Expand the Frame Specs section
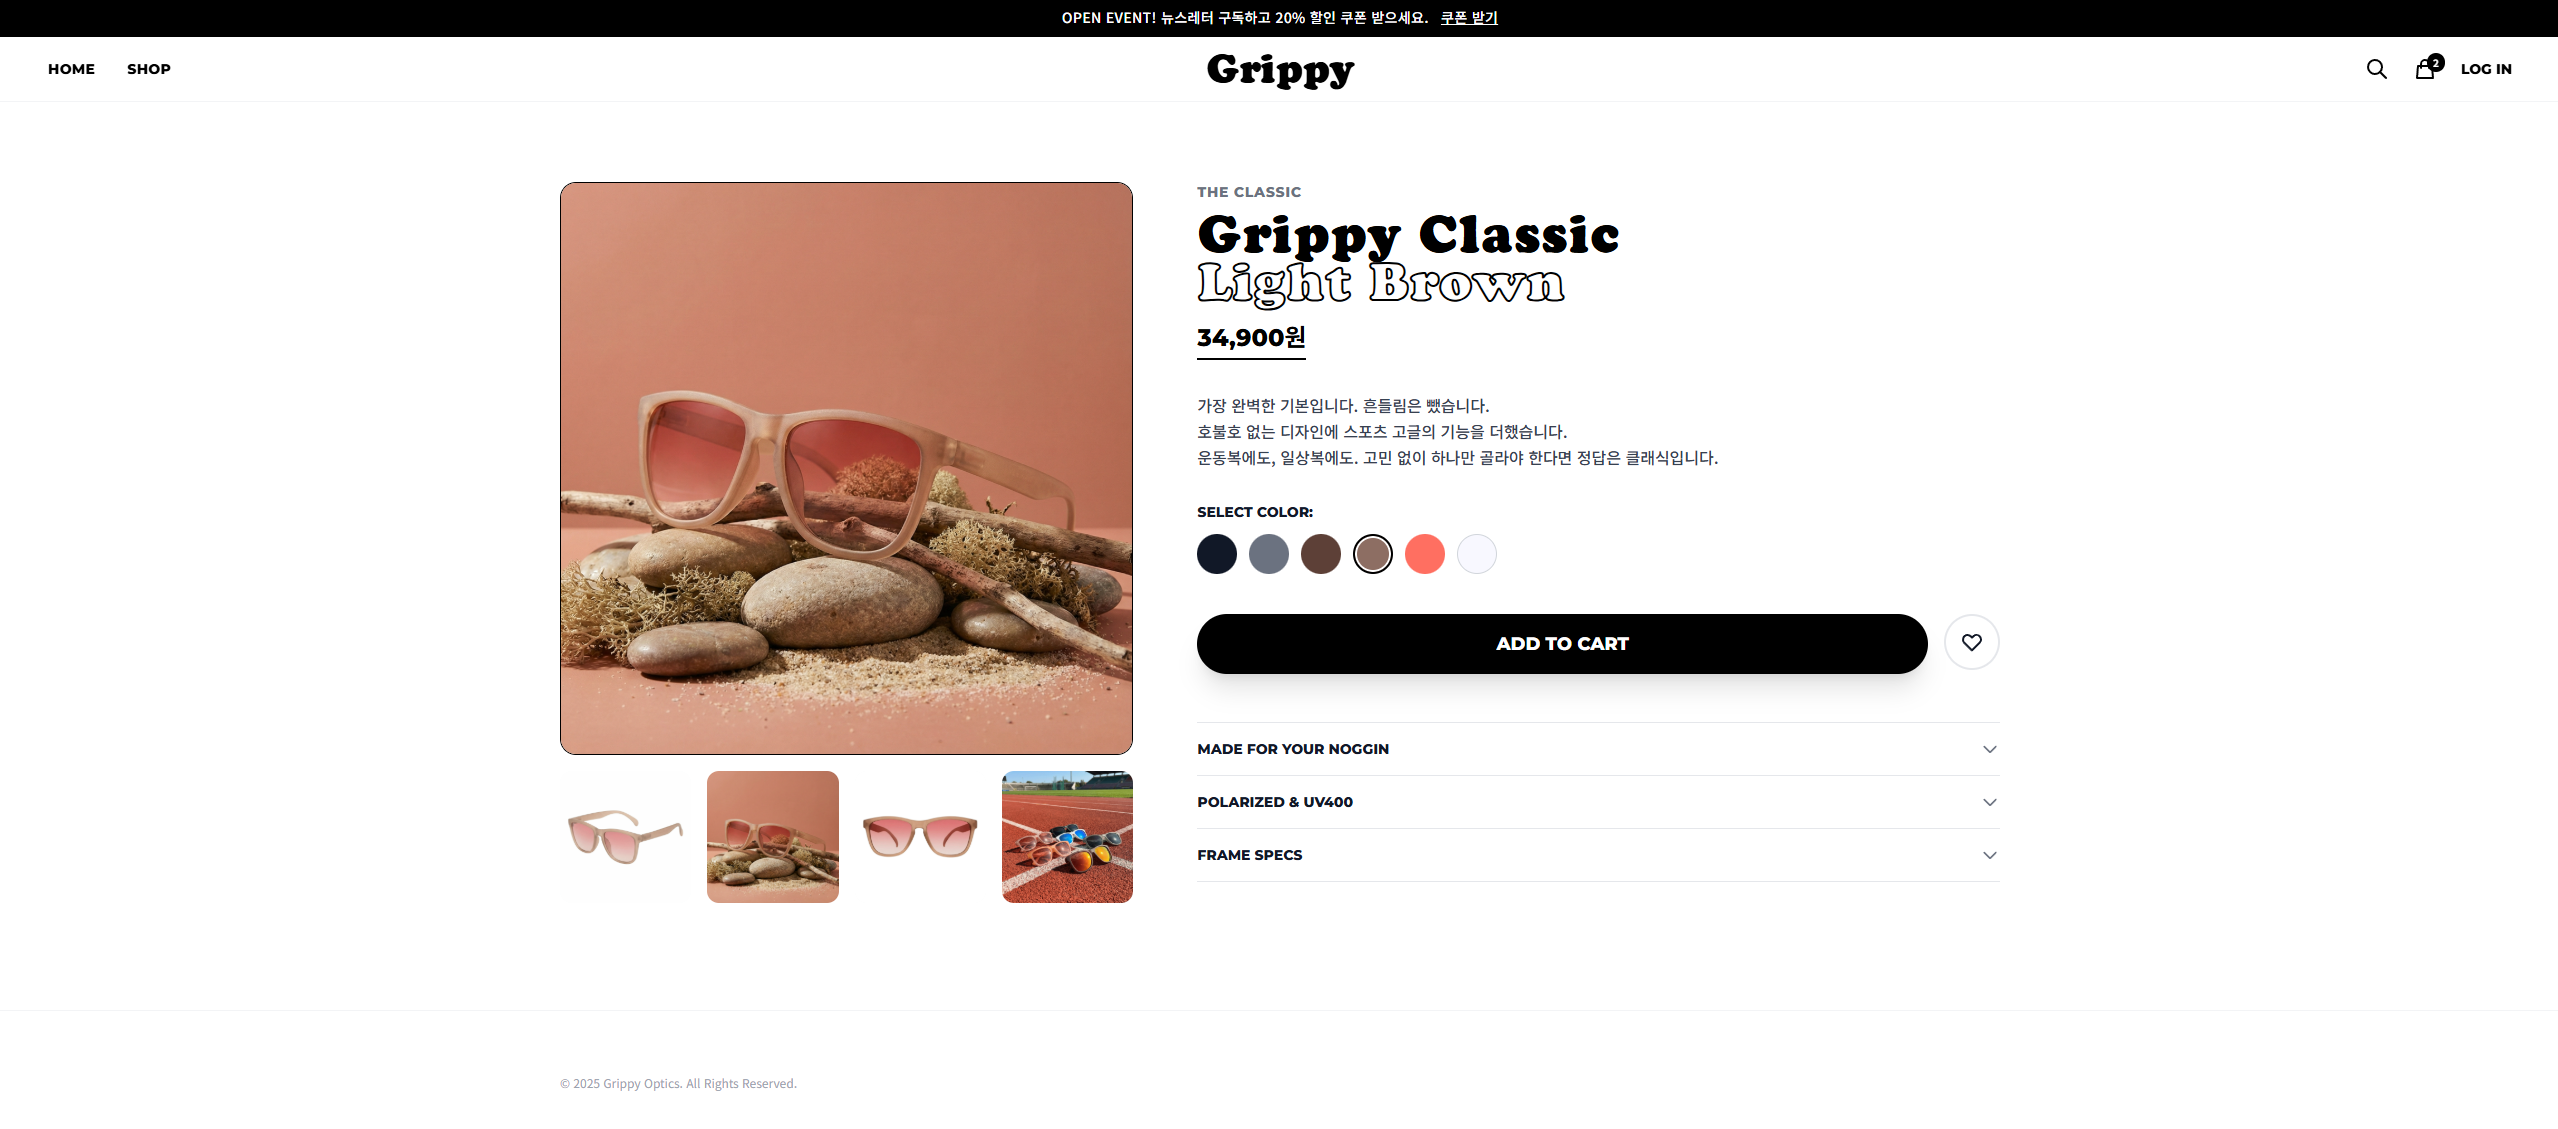Viewport: 2558px width, 1129px height. [x=1598, y=855]
